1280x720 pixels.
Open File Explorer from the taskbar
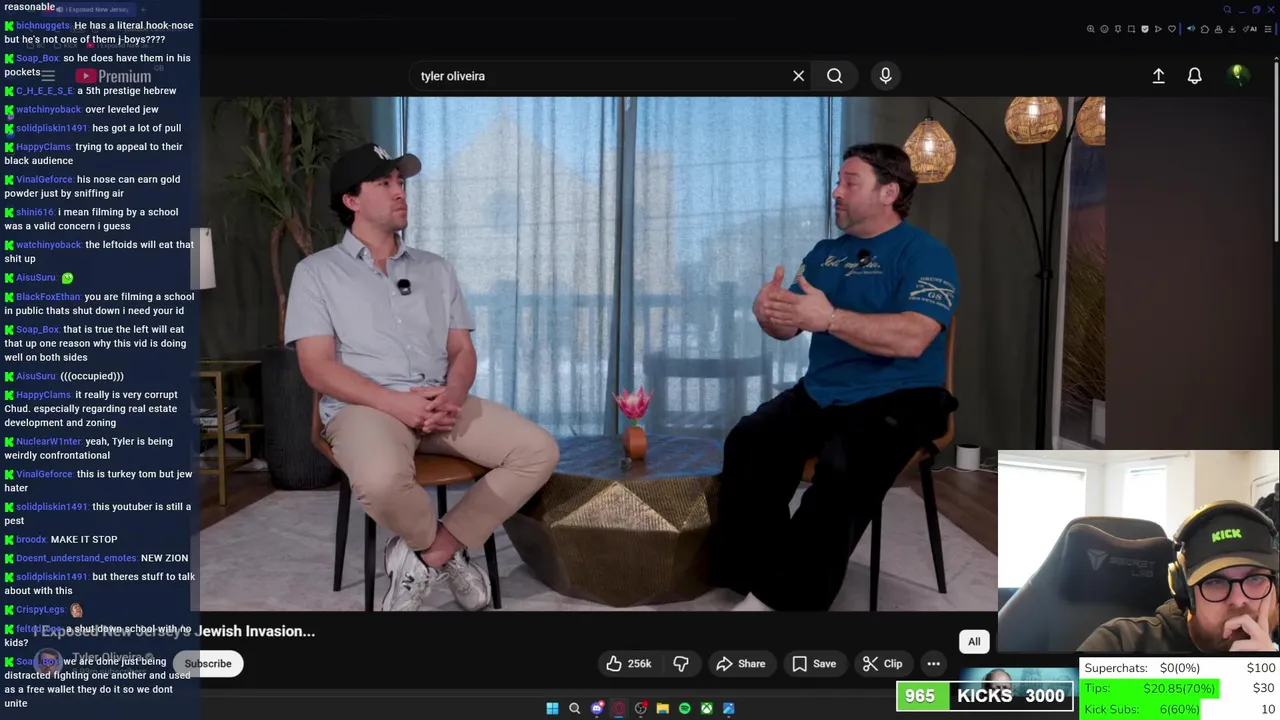coord(662,708)
